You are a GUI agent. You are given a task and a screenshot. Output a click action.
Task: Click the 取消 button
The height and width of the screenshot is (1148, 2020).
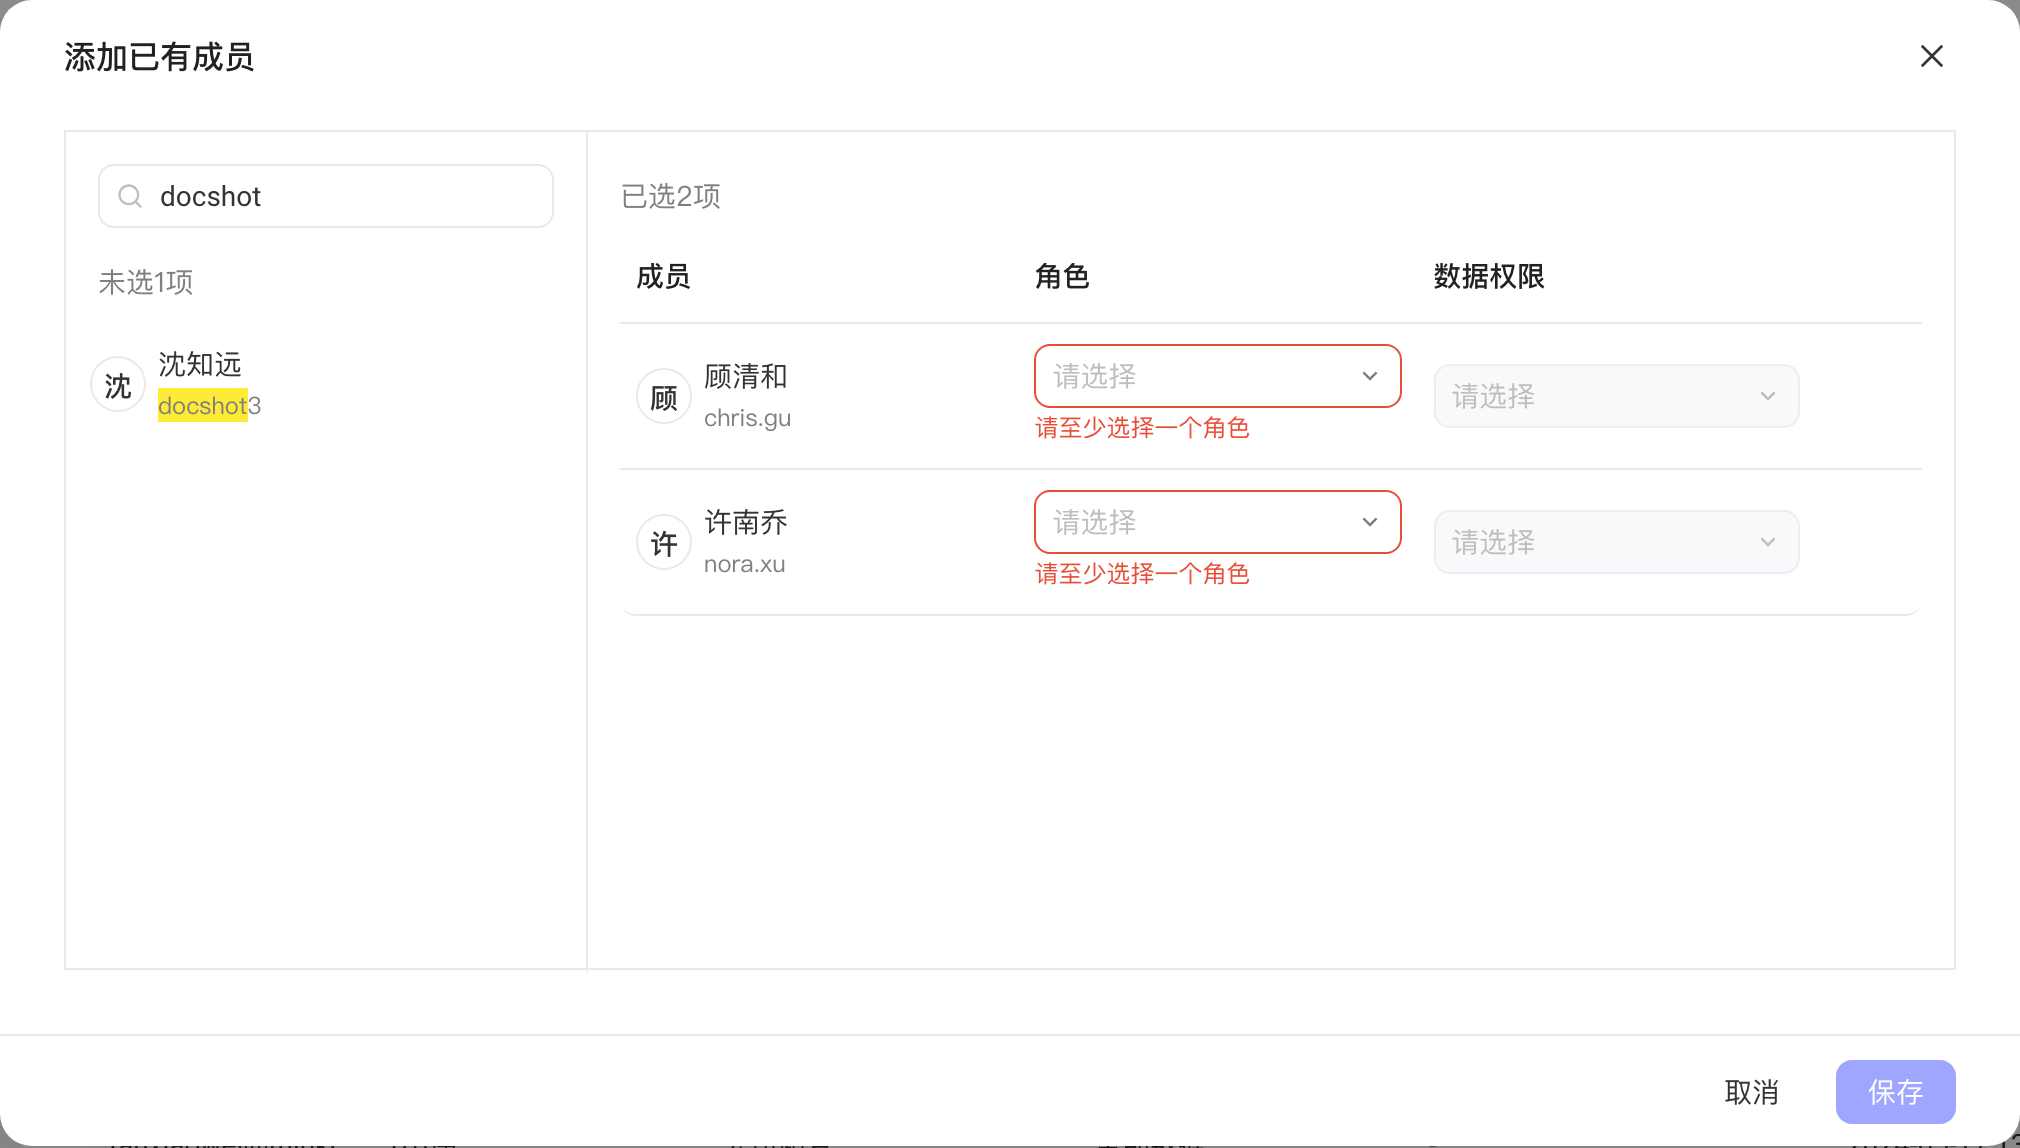point(1752,1092)
